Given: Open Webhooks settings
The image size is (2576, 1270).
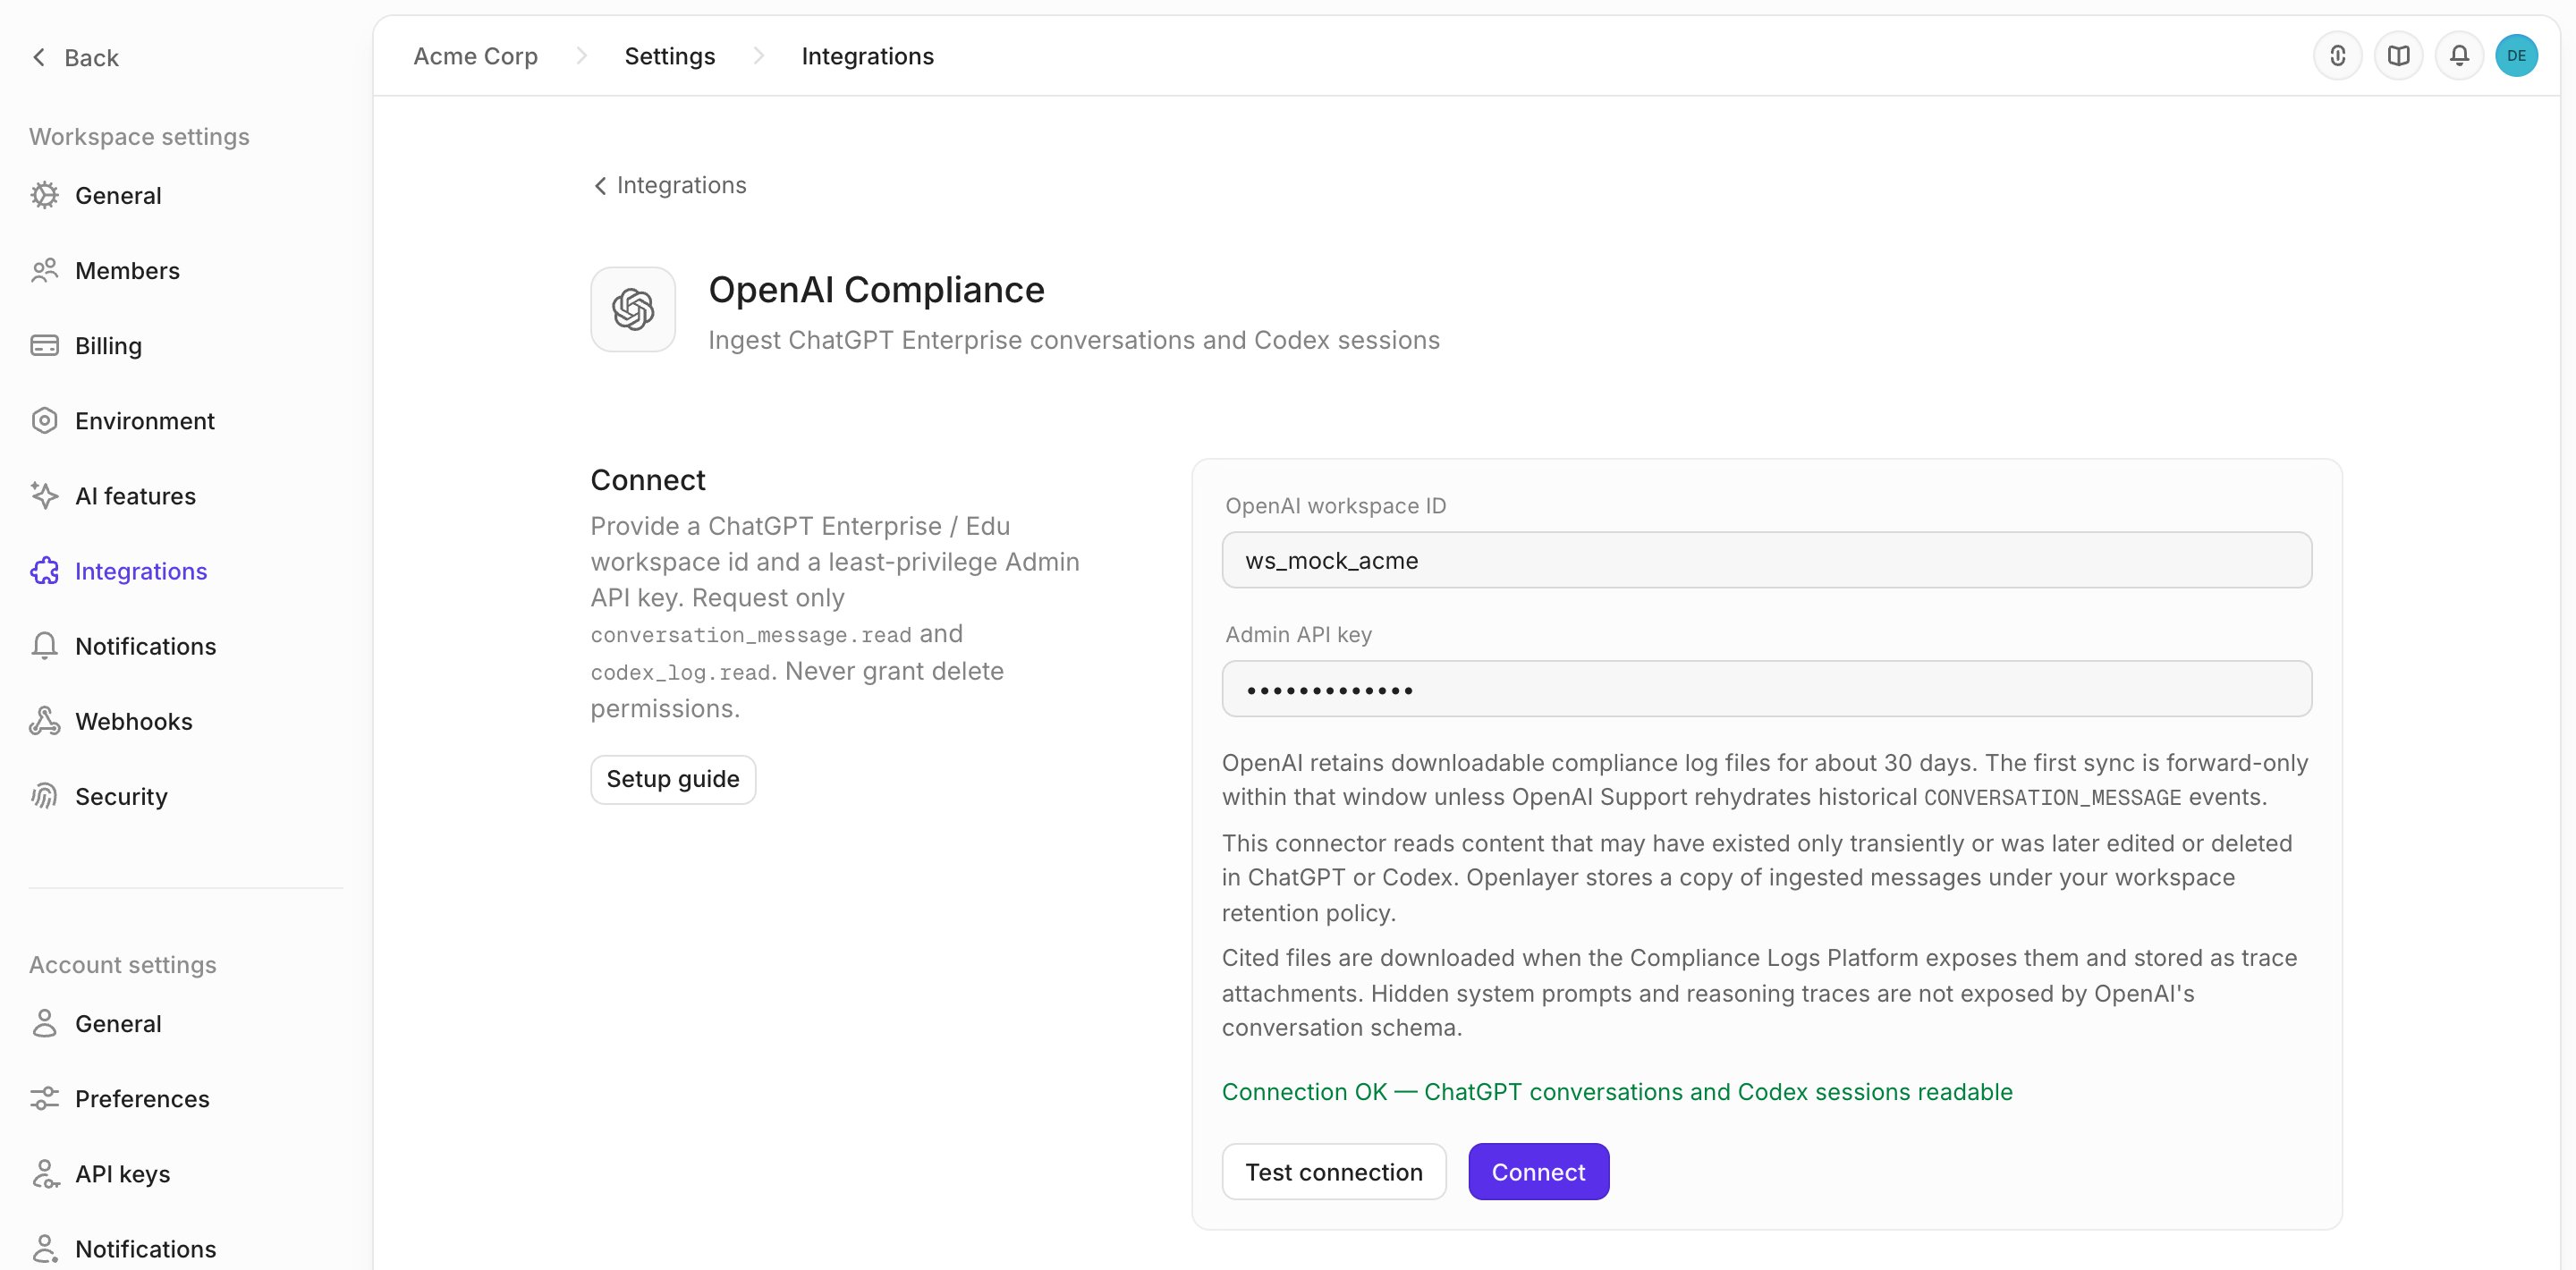Looking at the screenshot, I should (x=134, y=720).
